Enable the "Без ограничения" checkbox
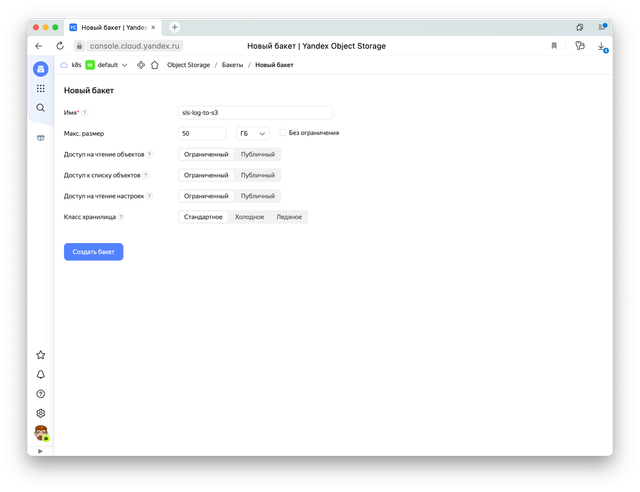The image size is (640, 492). pyautogui.click(x=283, y=132)
